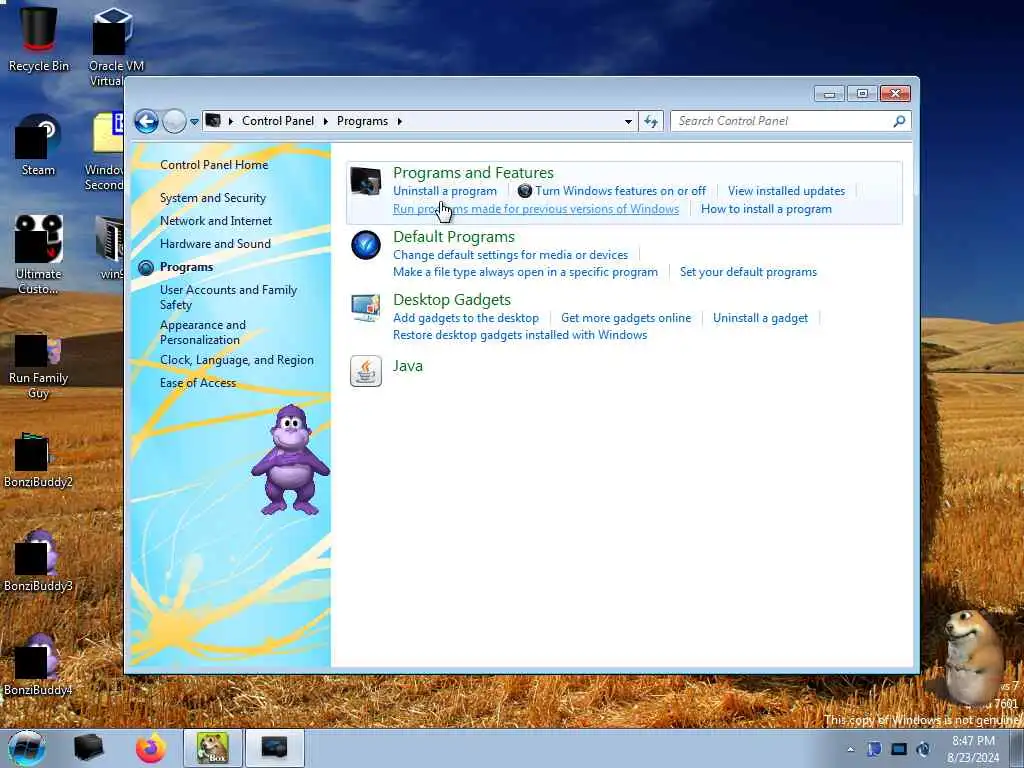Open User Accounts and Family Safety
The image size is (1024, 768).
point(228,297)
